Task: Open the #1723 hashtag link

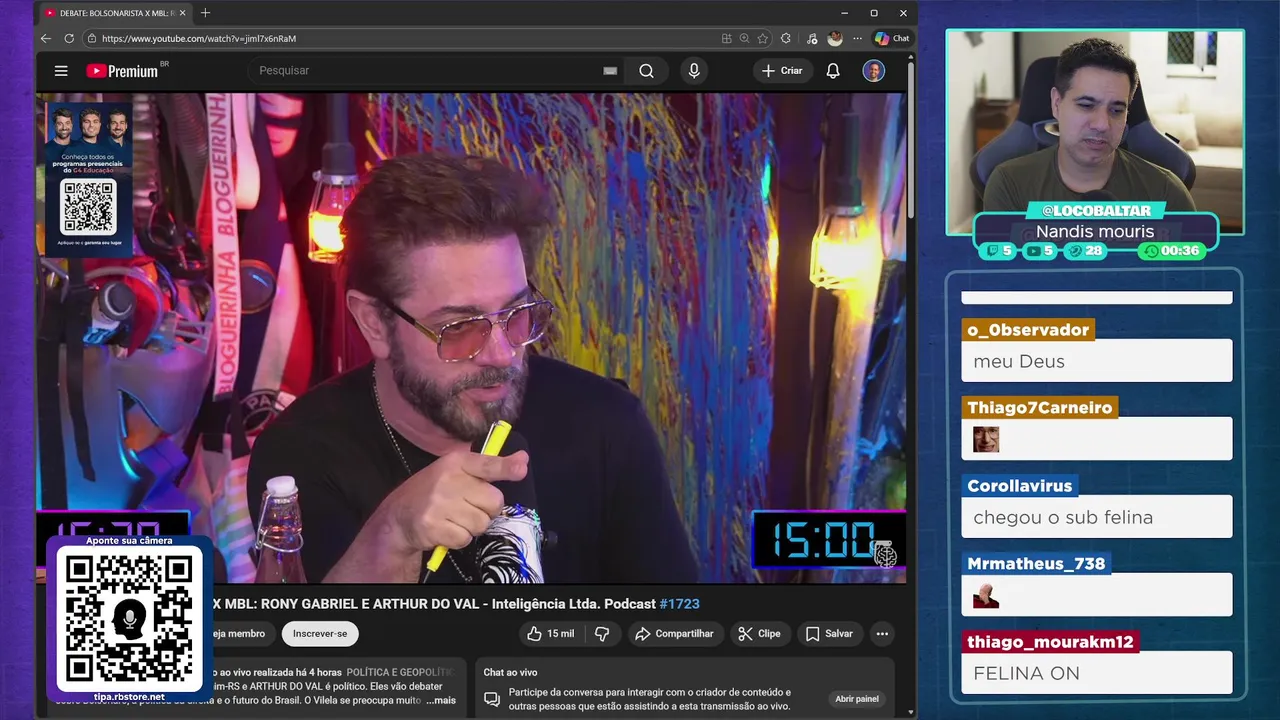Action: click(x=679, y=604)
